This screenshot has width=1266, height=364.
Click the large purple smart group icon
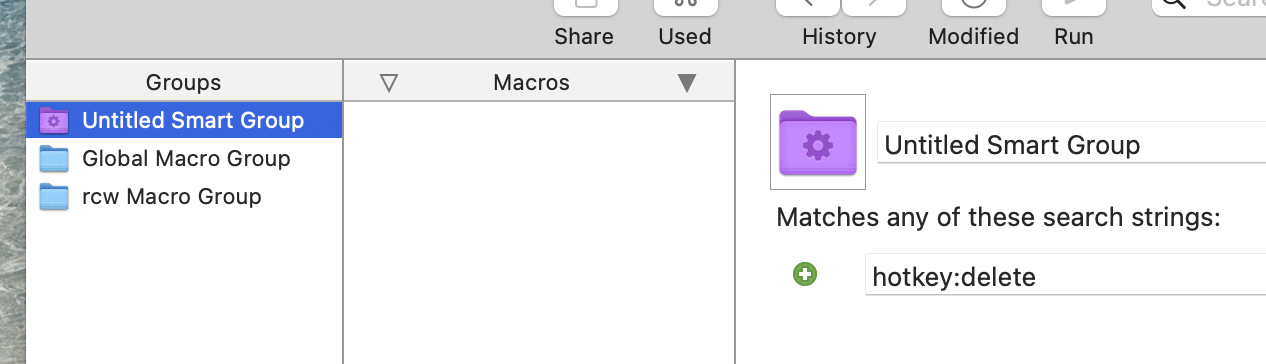[x=818, y=142]
